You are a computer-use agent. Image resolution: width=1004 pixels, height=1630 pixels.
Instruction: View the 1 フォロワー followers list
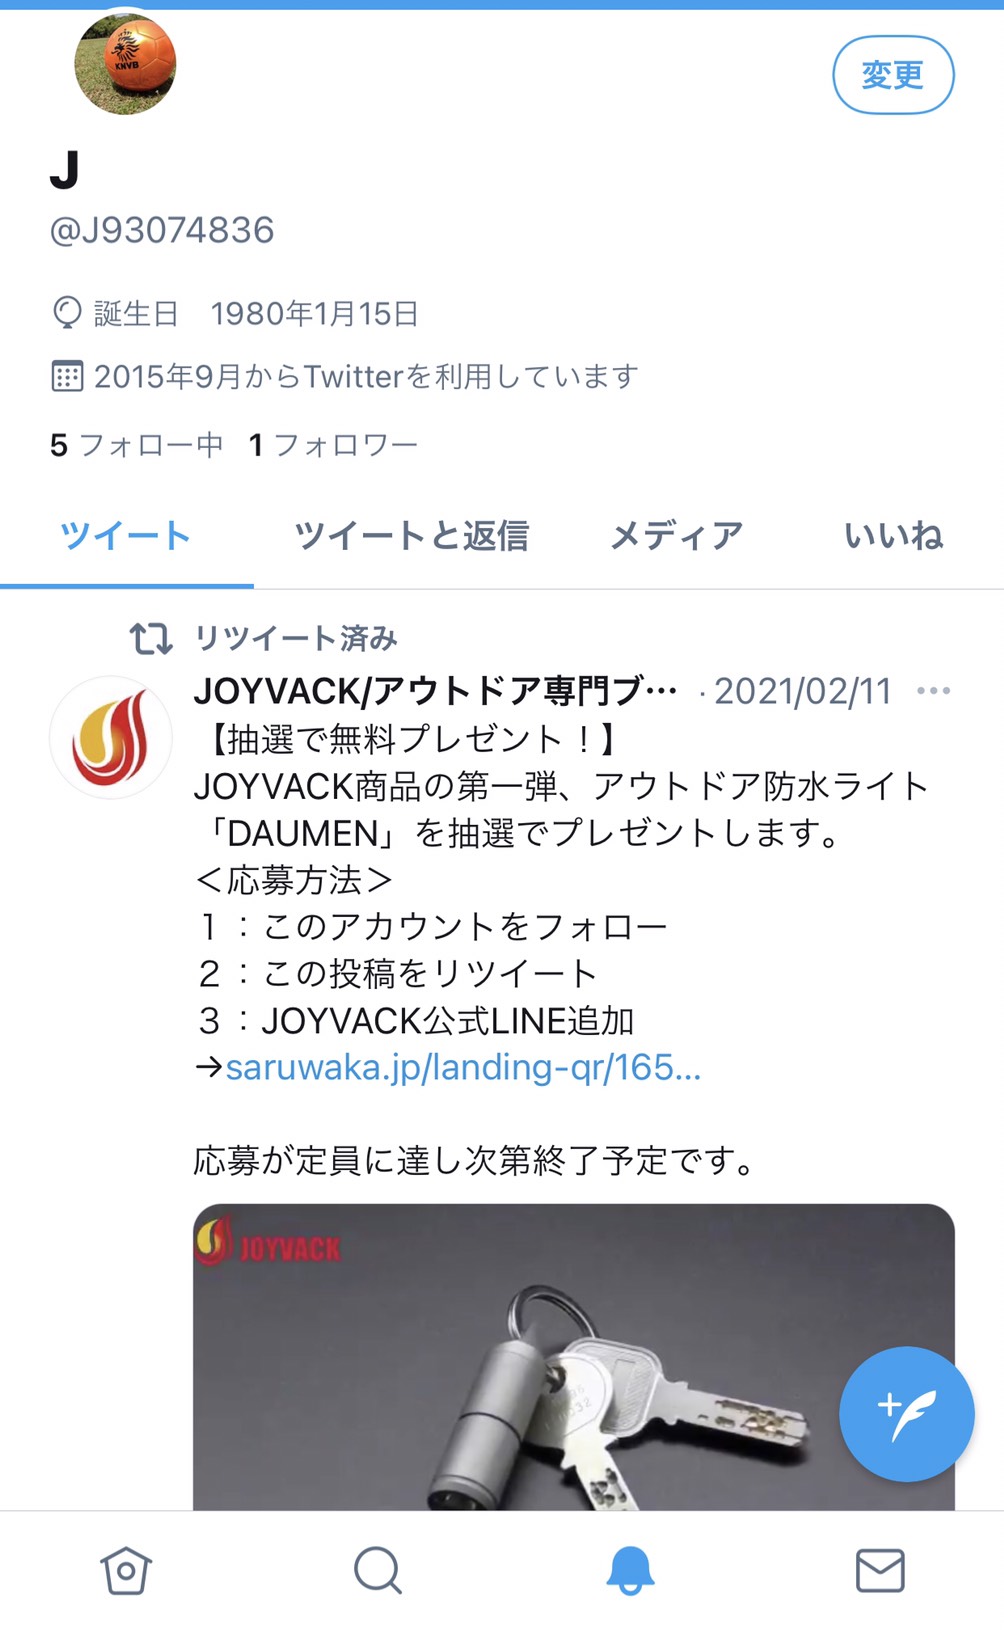333,445
